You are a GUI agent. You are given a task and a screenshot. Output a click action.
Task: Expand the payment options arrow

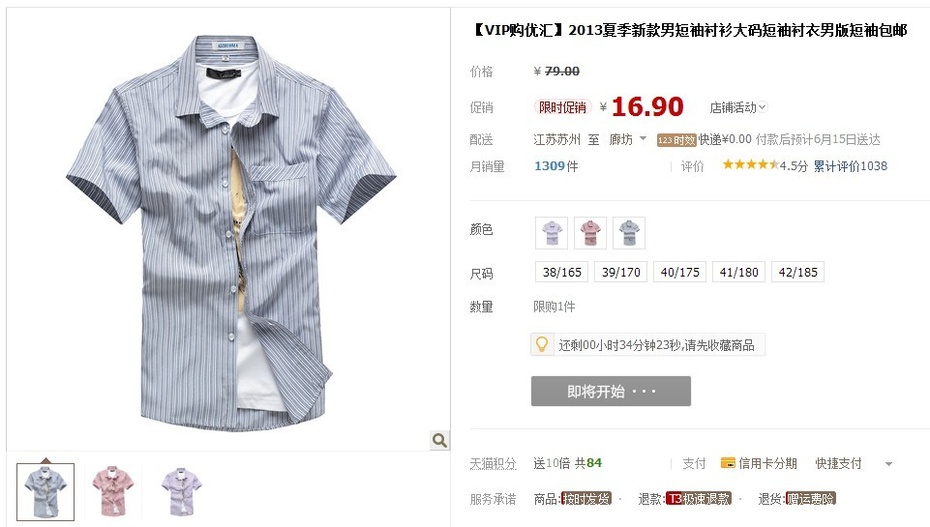coord(888,464)
